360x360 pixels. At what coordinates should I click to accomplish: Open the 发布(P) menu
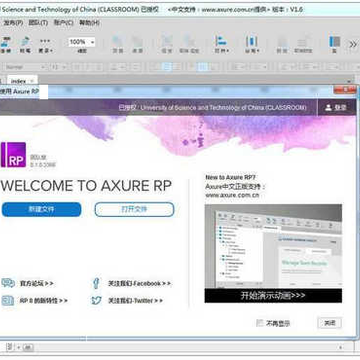point(13,23)
